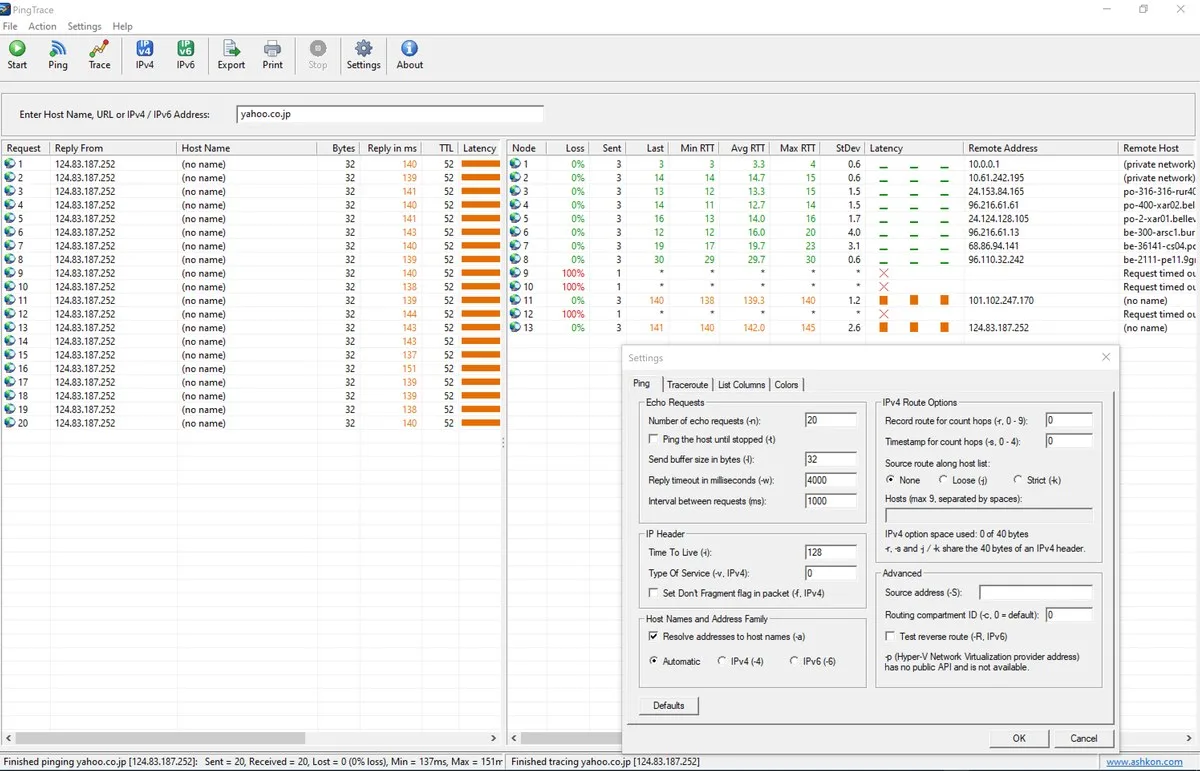The image size is (1200, 771).
Task: Click the Send buffer size field
Action: tap(831, 460)
